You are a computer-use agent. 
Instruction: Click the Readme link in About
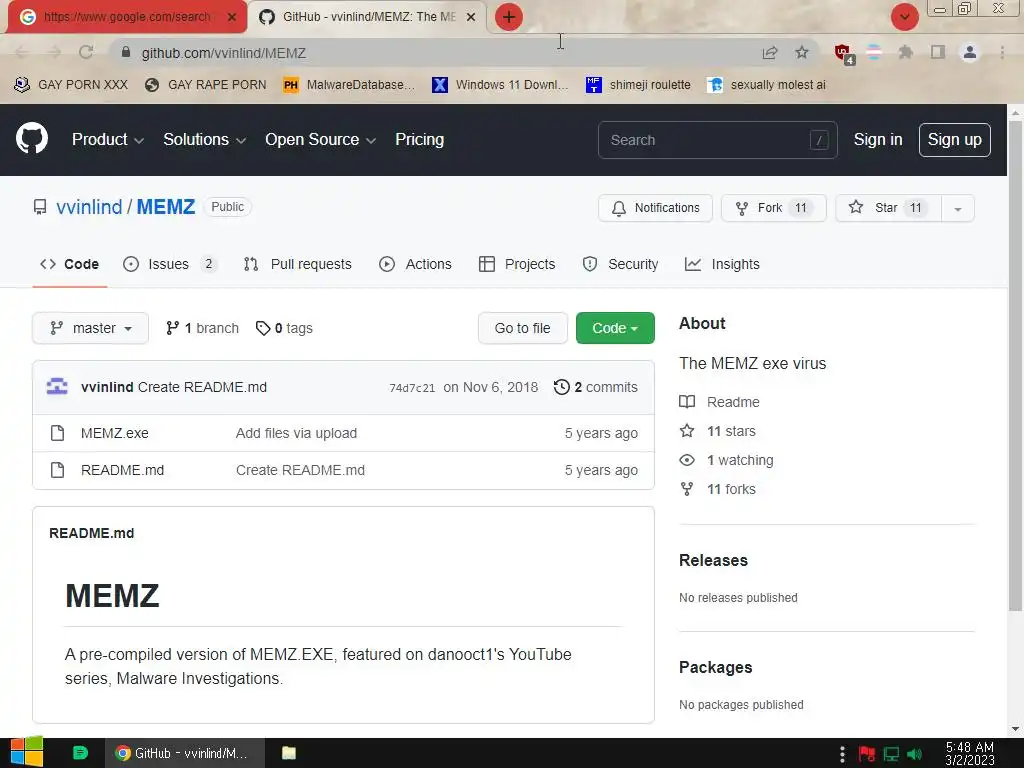click(x=720, y=402)
